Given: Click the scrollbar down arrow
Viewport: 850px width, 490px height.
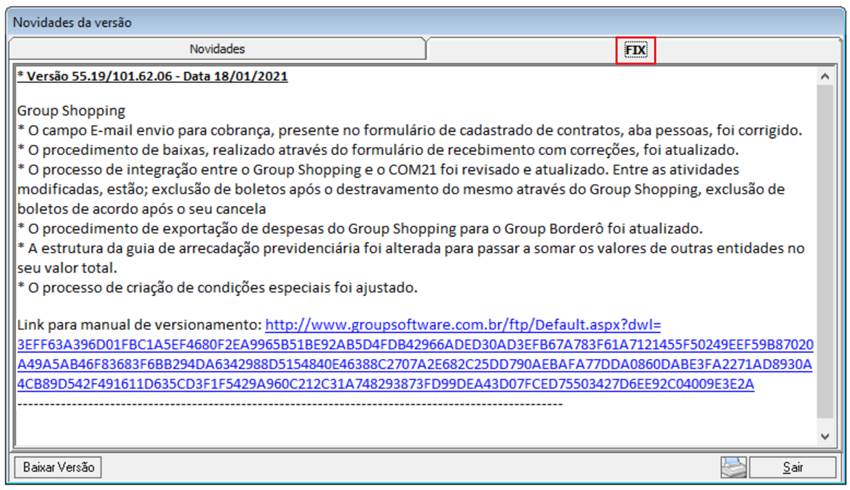Looking at the screenshot, I should (825, 436).
